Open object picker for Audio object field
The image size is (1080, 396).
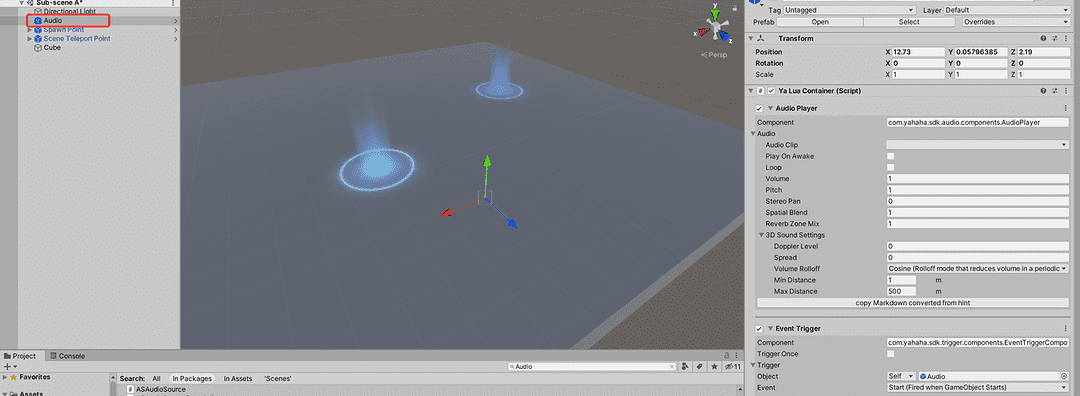click(x=1064, y=377)
